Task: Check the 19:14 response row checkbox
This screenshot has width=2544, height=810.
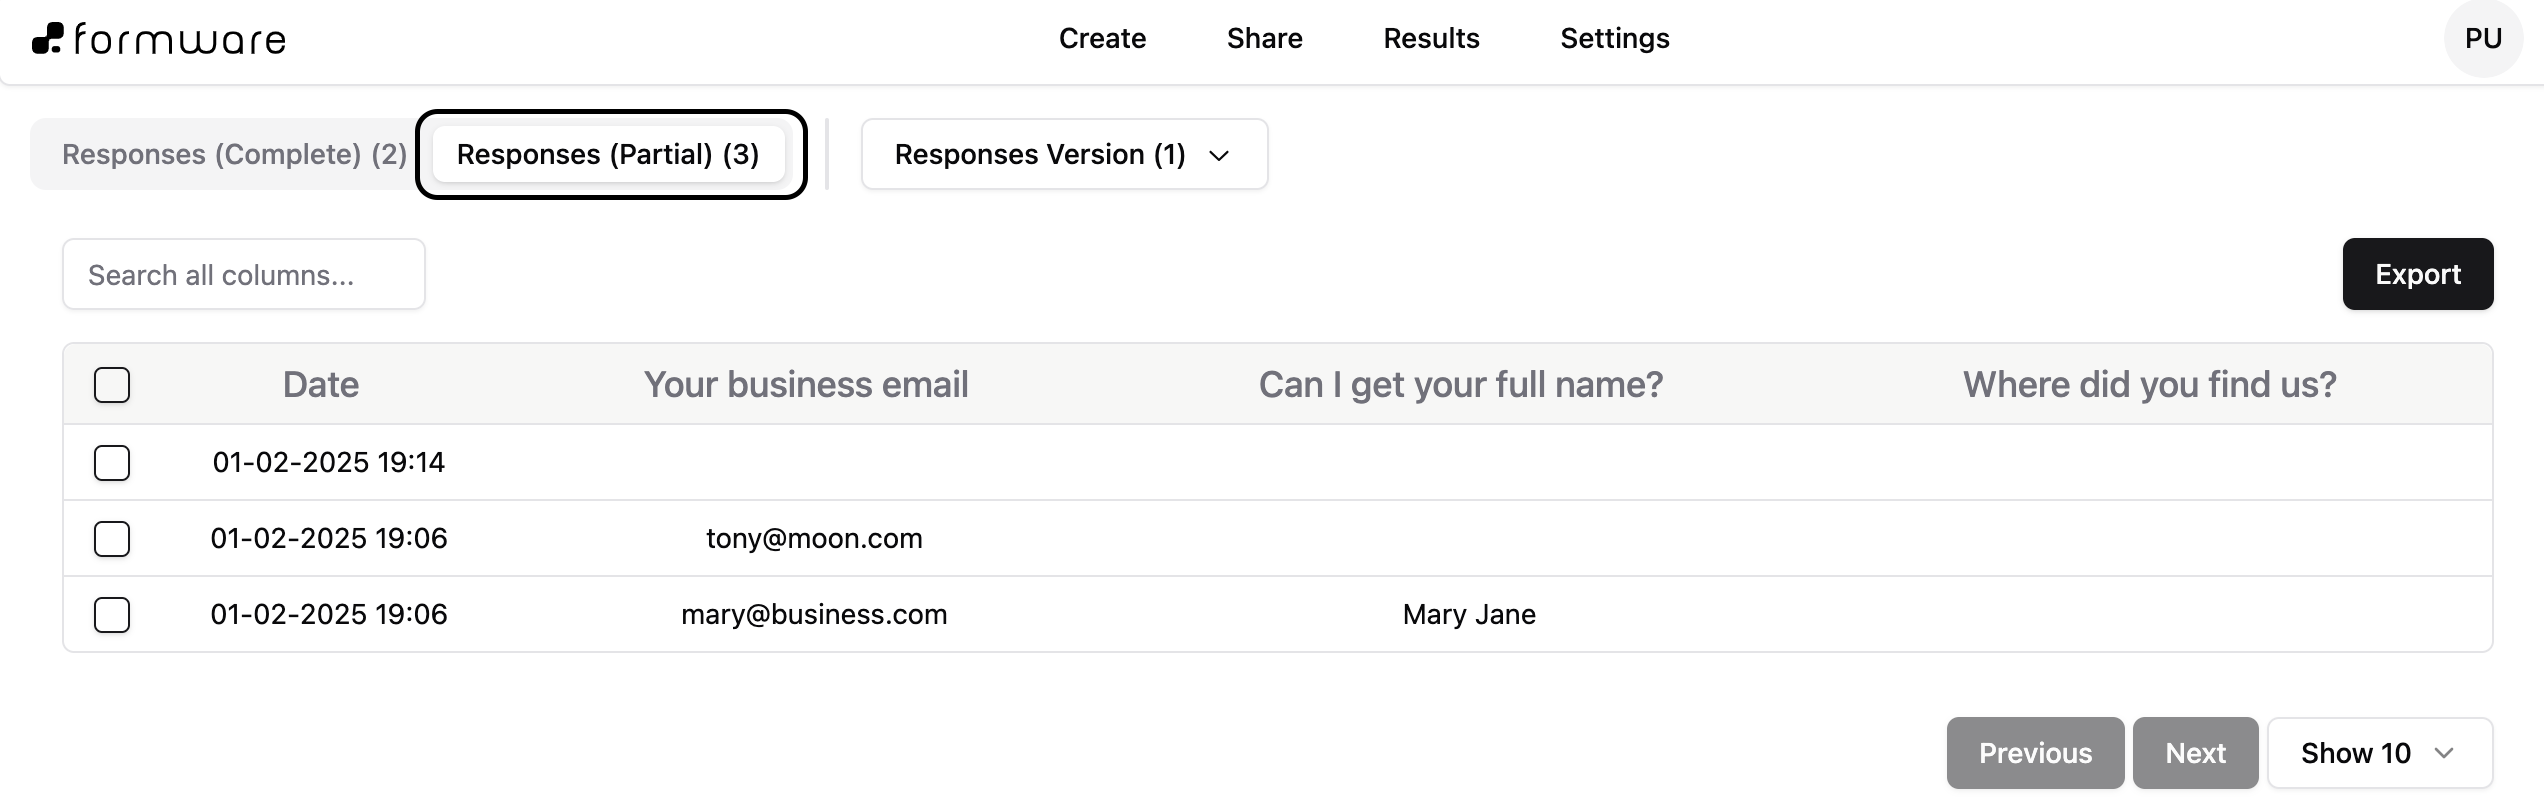Action: pyautogui.click(x=112, y=463)
